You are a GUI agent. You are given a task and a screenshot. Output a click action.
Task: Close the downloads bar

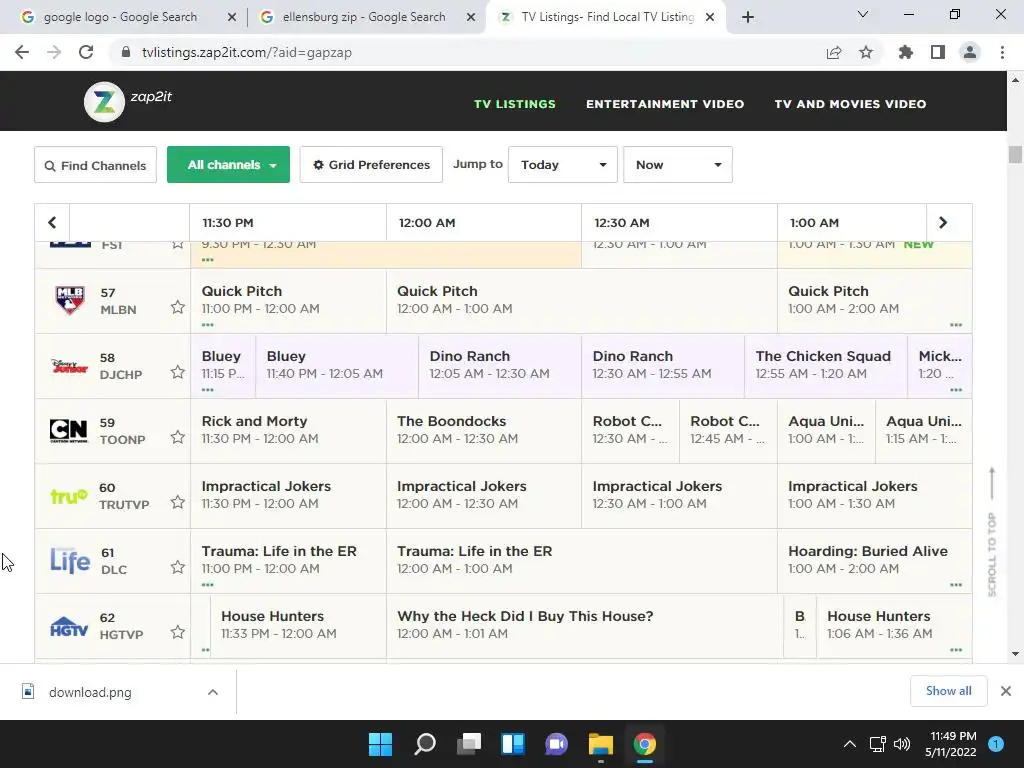[1006, 691]
